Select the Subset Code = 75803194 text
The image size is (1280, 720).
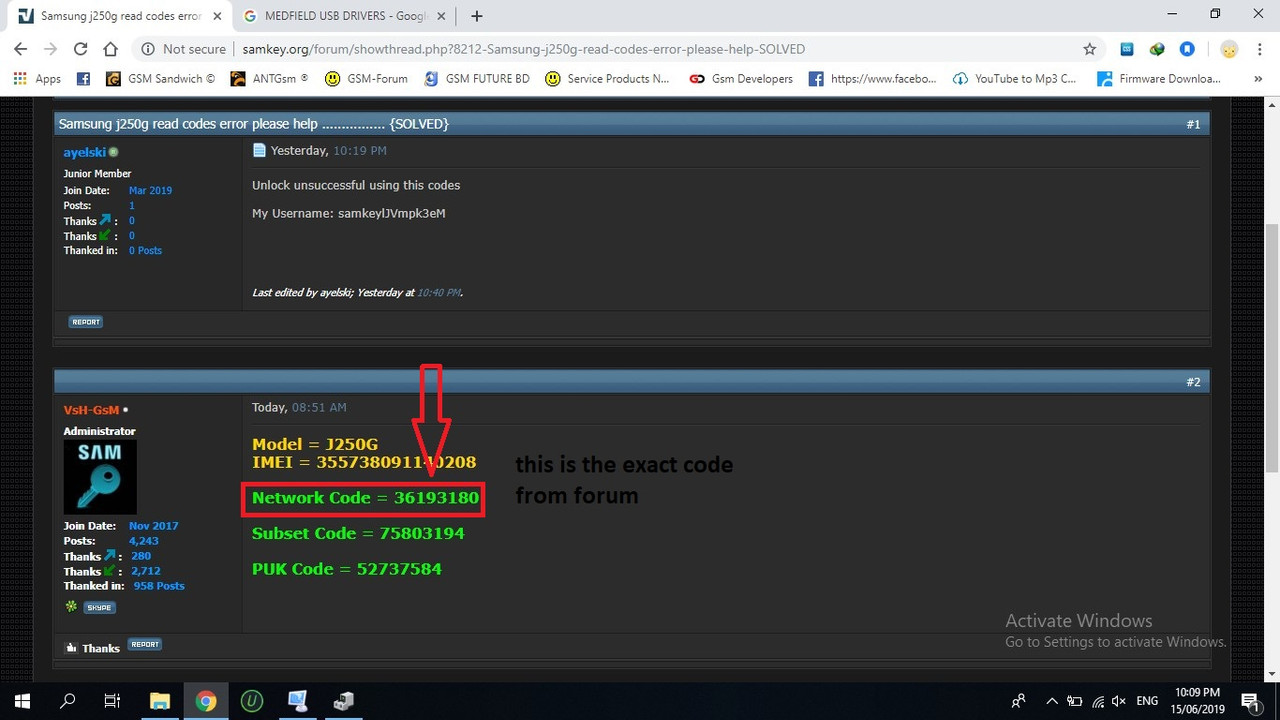coord(358,533)
